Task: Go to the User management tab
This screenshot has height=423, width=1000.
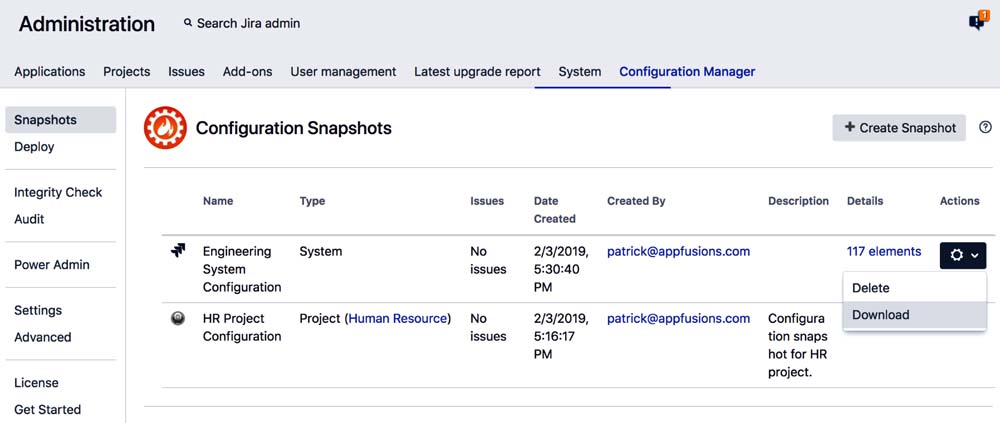Action: click(x=343, y=72)
